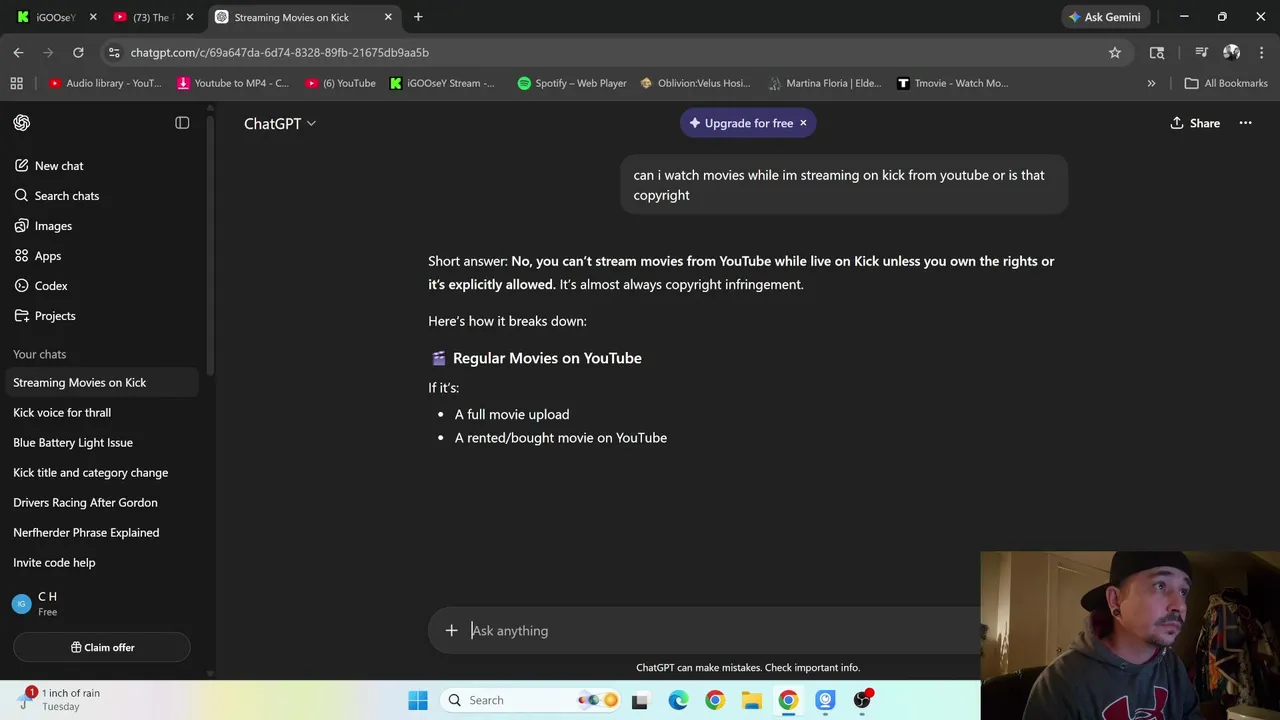Open Kick title and category change chat

[100, 473]
